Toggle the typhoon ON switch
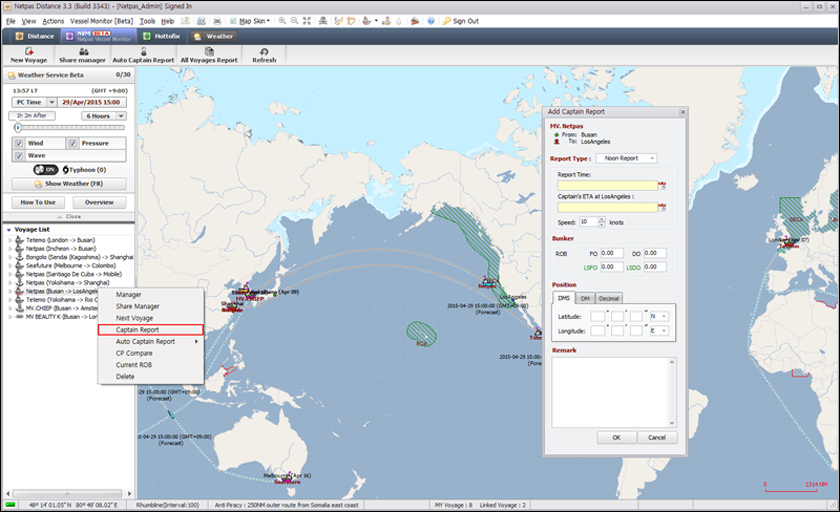 [46, 170]
